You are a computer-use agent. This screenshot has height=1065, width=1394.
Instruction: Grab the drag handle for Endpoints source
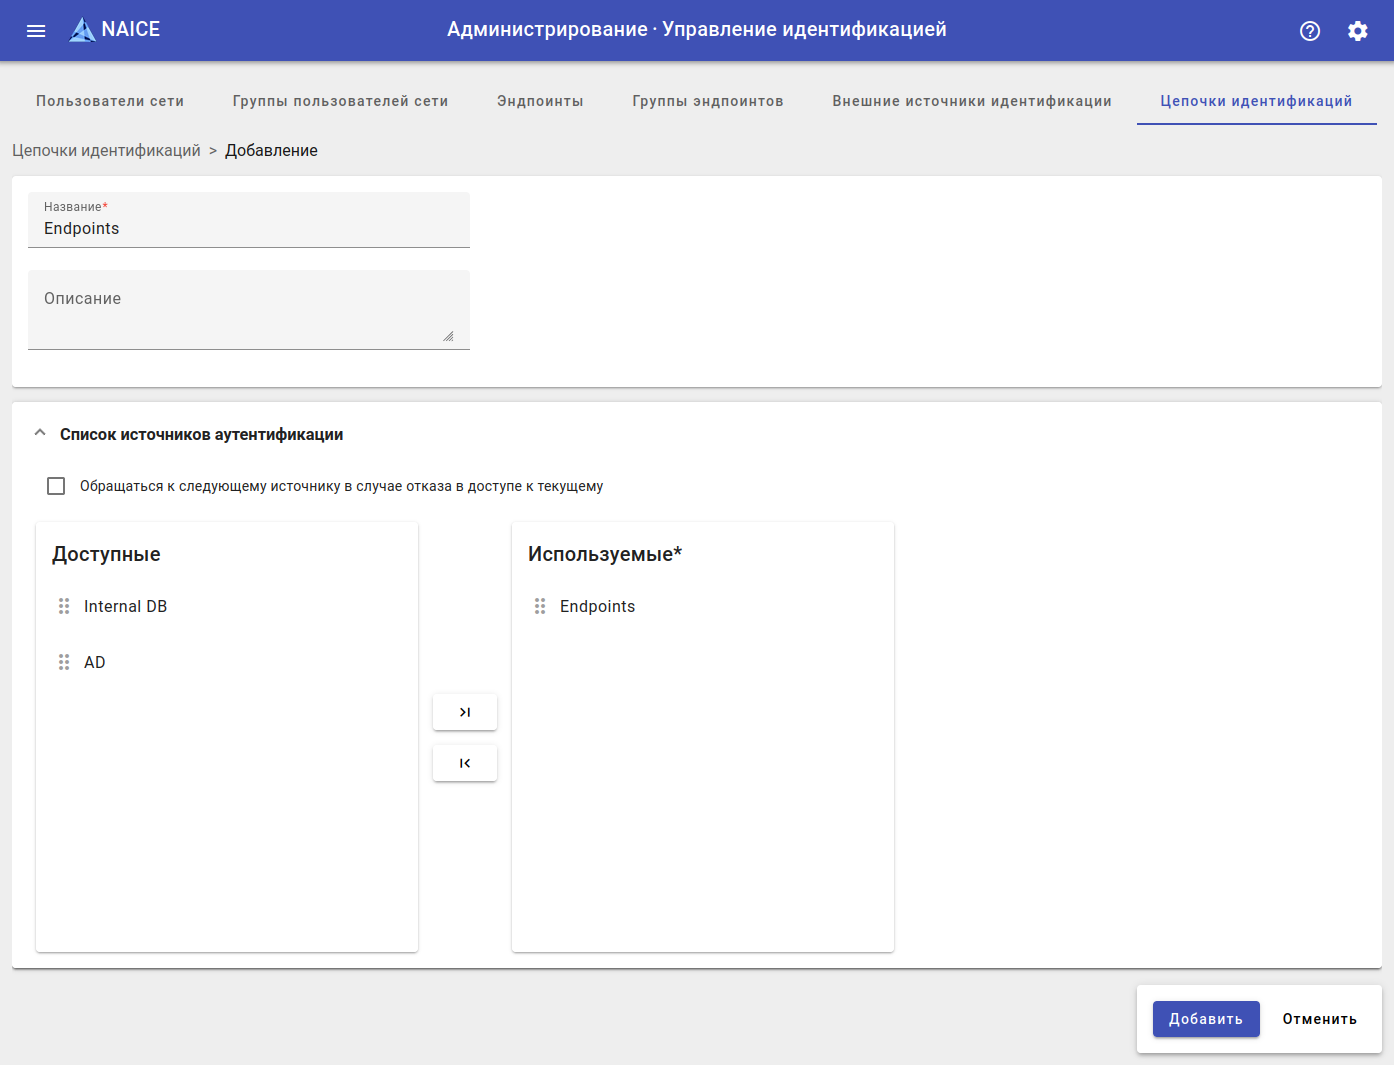point(540,606)
